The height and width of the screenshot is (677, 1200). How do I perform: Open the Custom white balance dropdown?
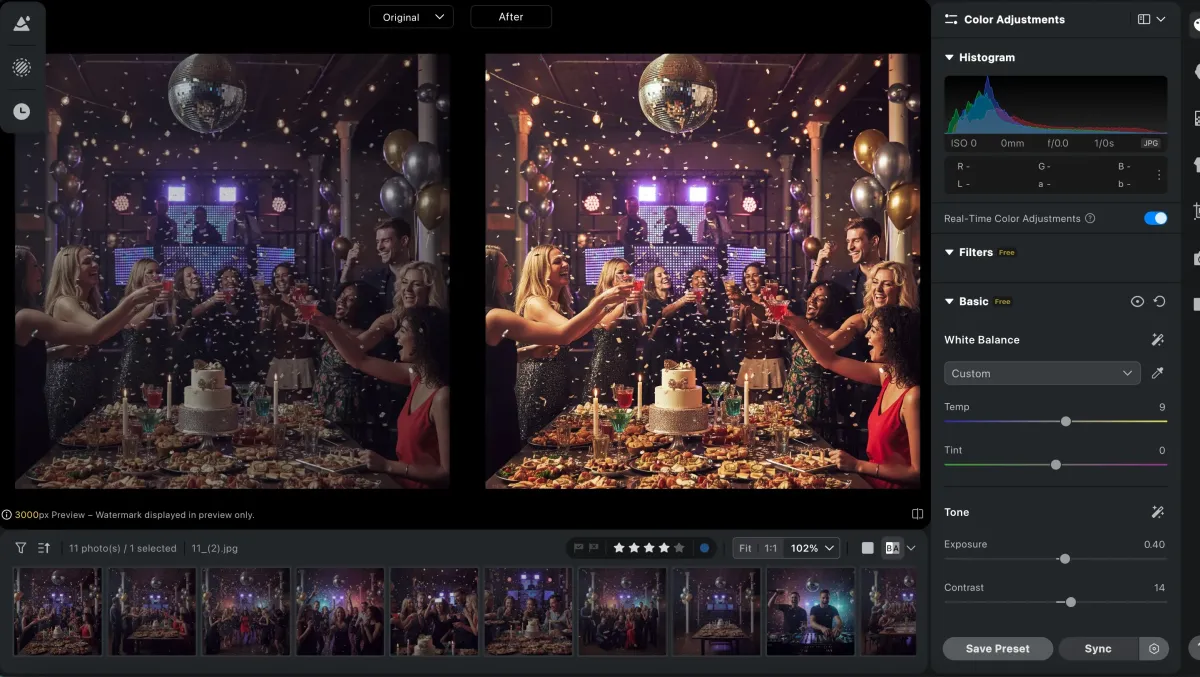(x=1041, y=373)
